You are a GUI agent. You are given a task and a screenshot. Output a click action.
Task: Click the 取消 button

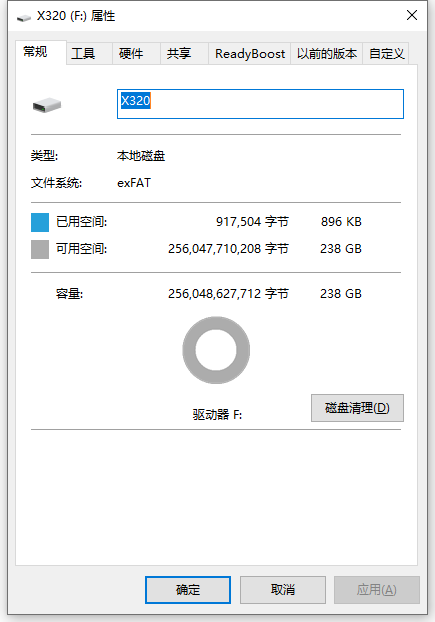coord(283,590)
